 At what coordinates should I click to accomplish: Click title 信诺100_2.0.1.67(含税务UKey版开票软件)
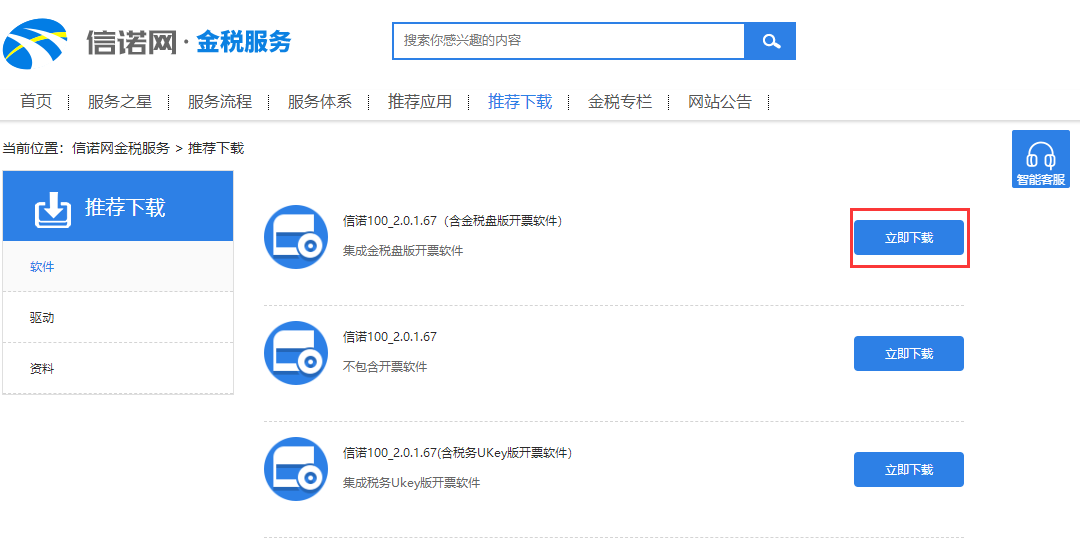point(457,453)
